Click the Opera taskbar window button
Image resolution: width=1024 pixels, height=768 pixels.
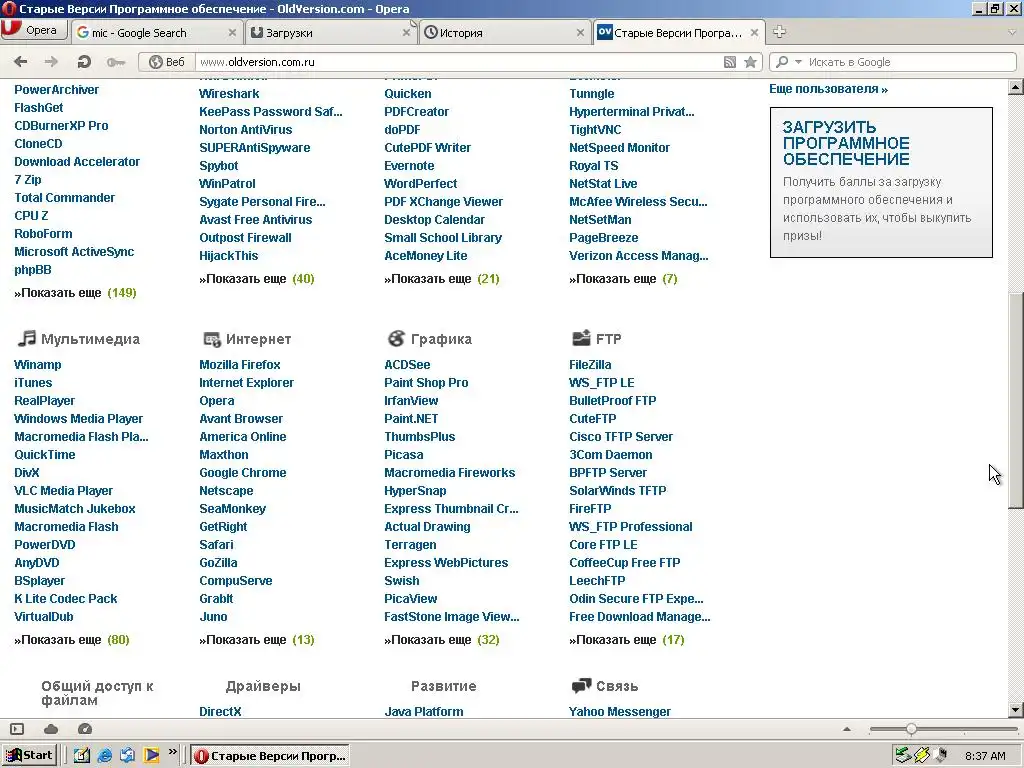[271, 756]
